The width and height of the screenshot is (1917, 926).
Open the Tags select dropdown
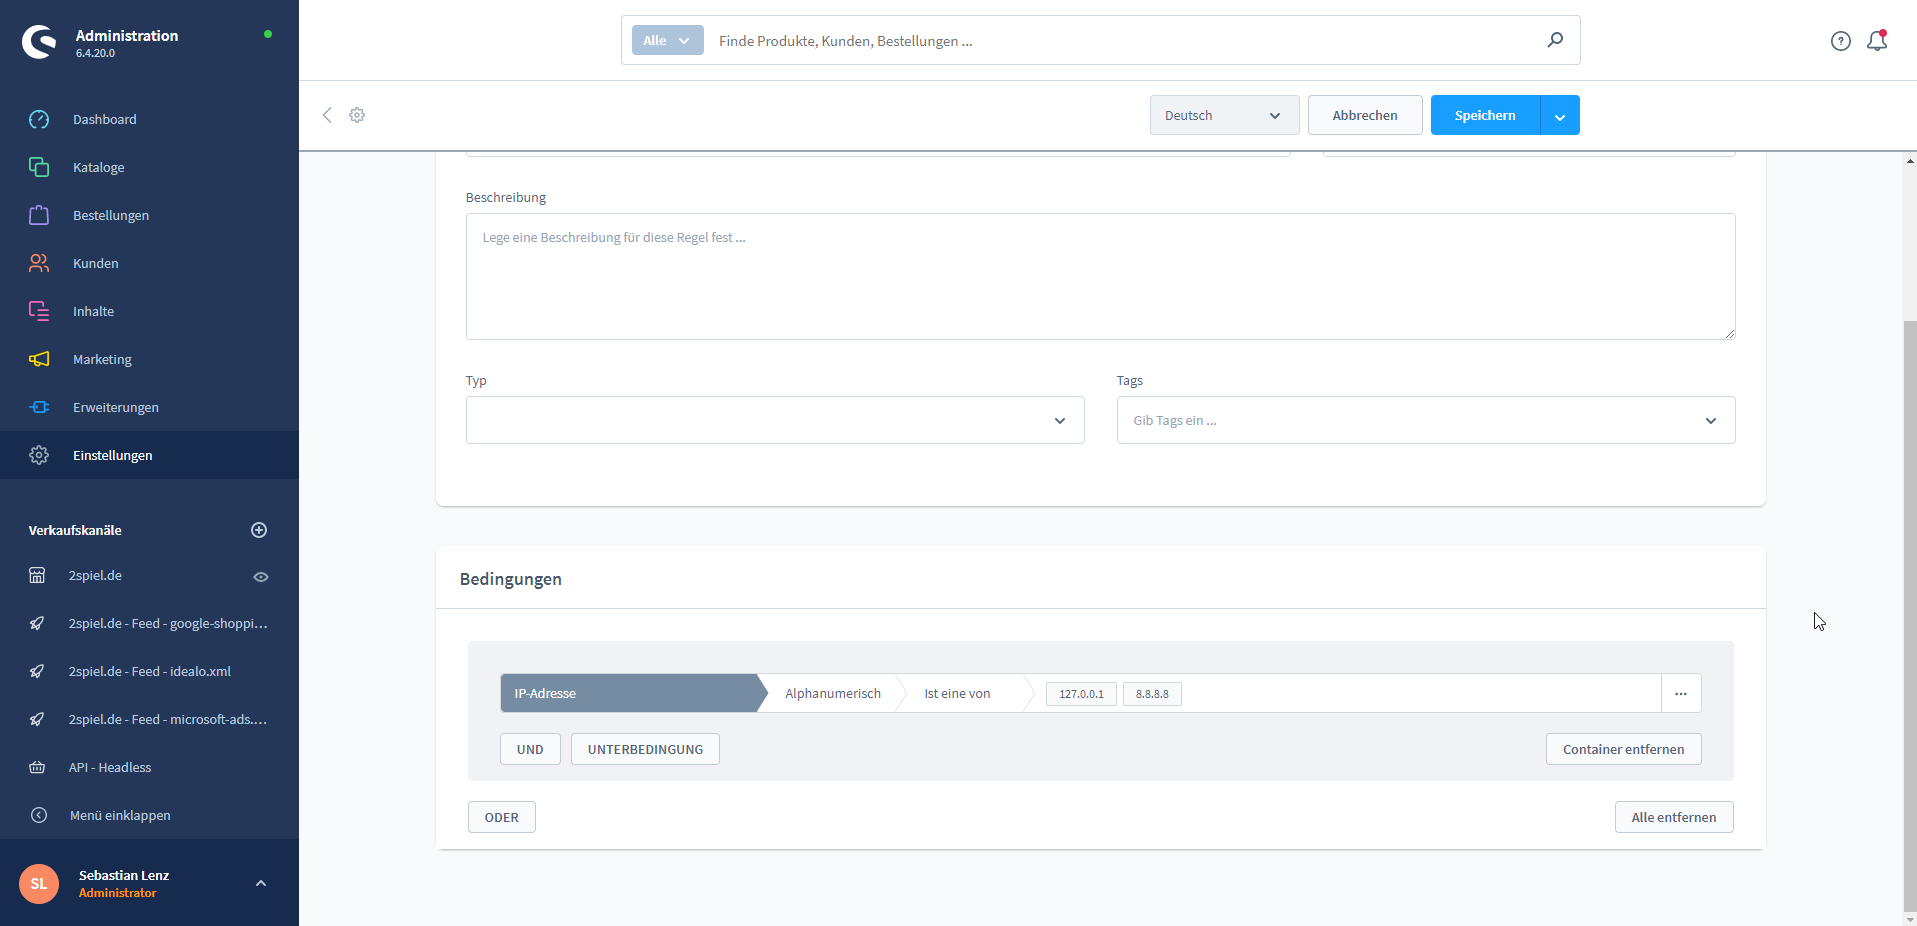click(1426, 420)
